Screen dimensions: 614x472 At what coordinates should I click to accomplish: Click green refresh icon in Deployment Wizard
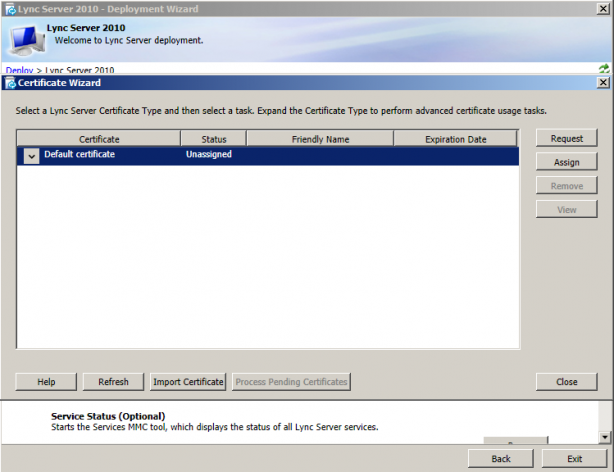(x=603, y=69)
